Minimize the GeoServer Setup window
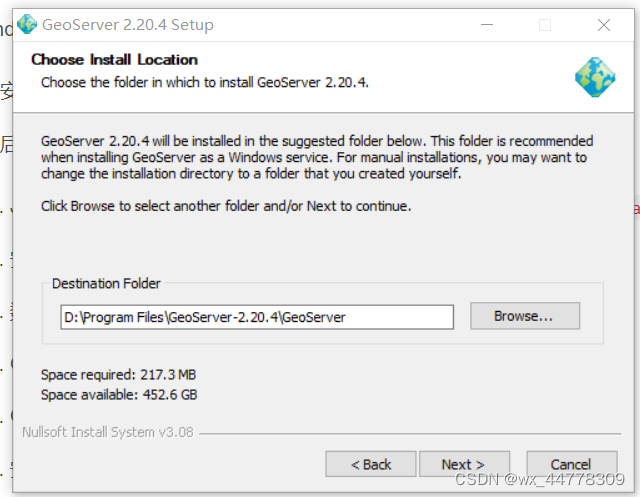This screenshot has height=497, width=640. coord(487,25)
